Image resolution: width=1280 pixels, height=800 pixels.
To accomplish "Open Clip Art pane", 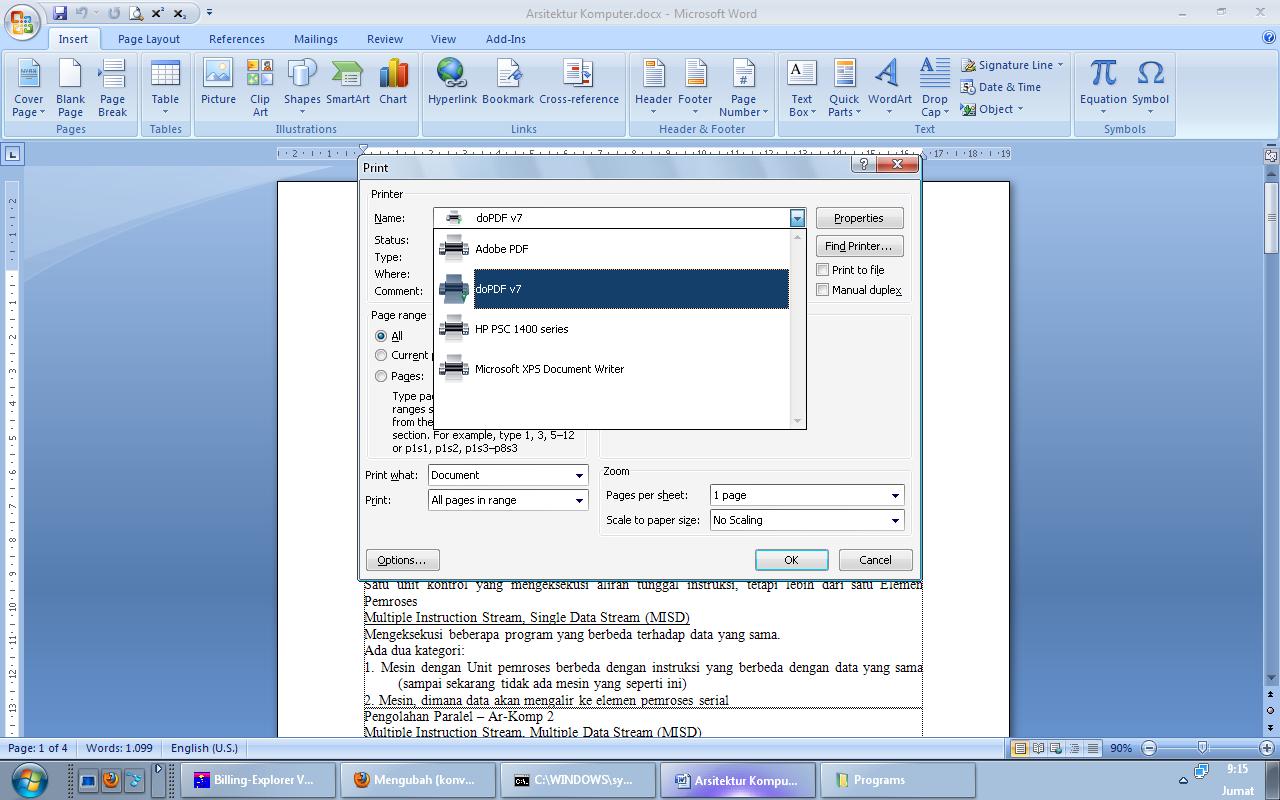I will [x=260, y=88].
